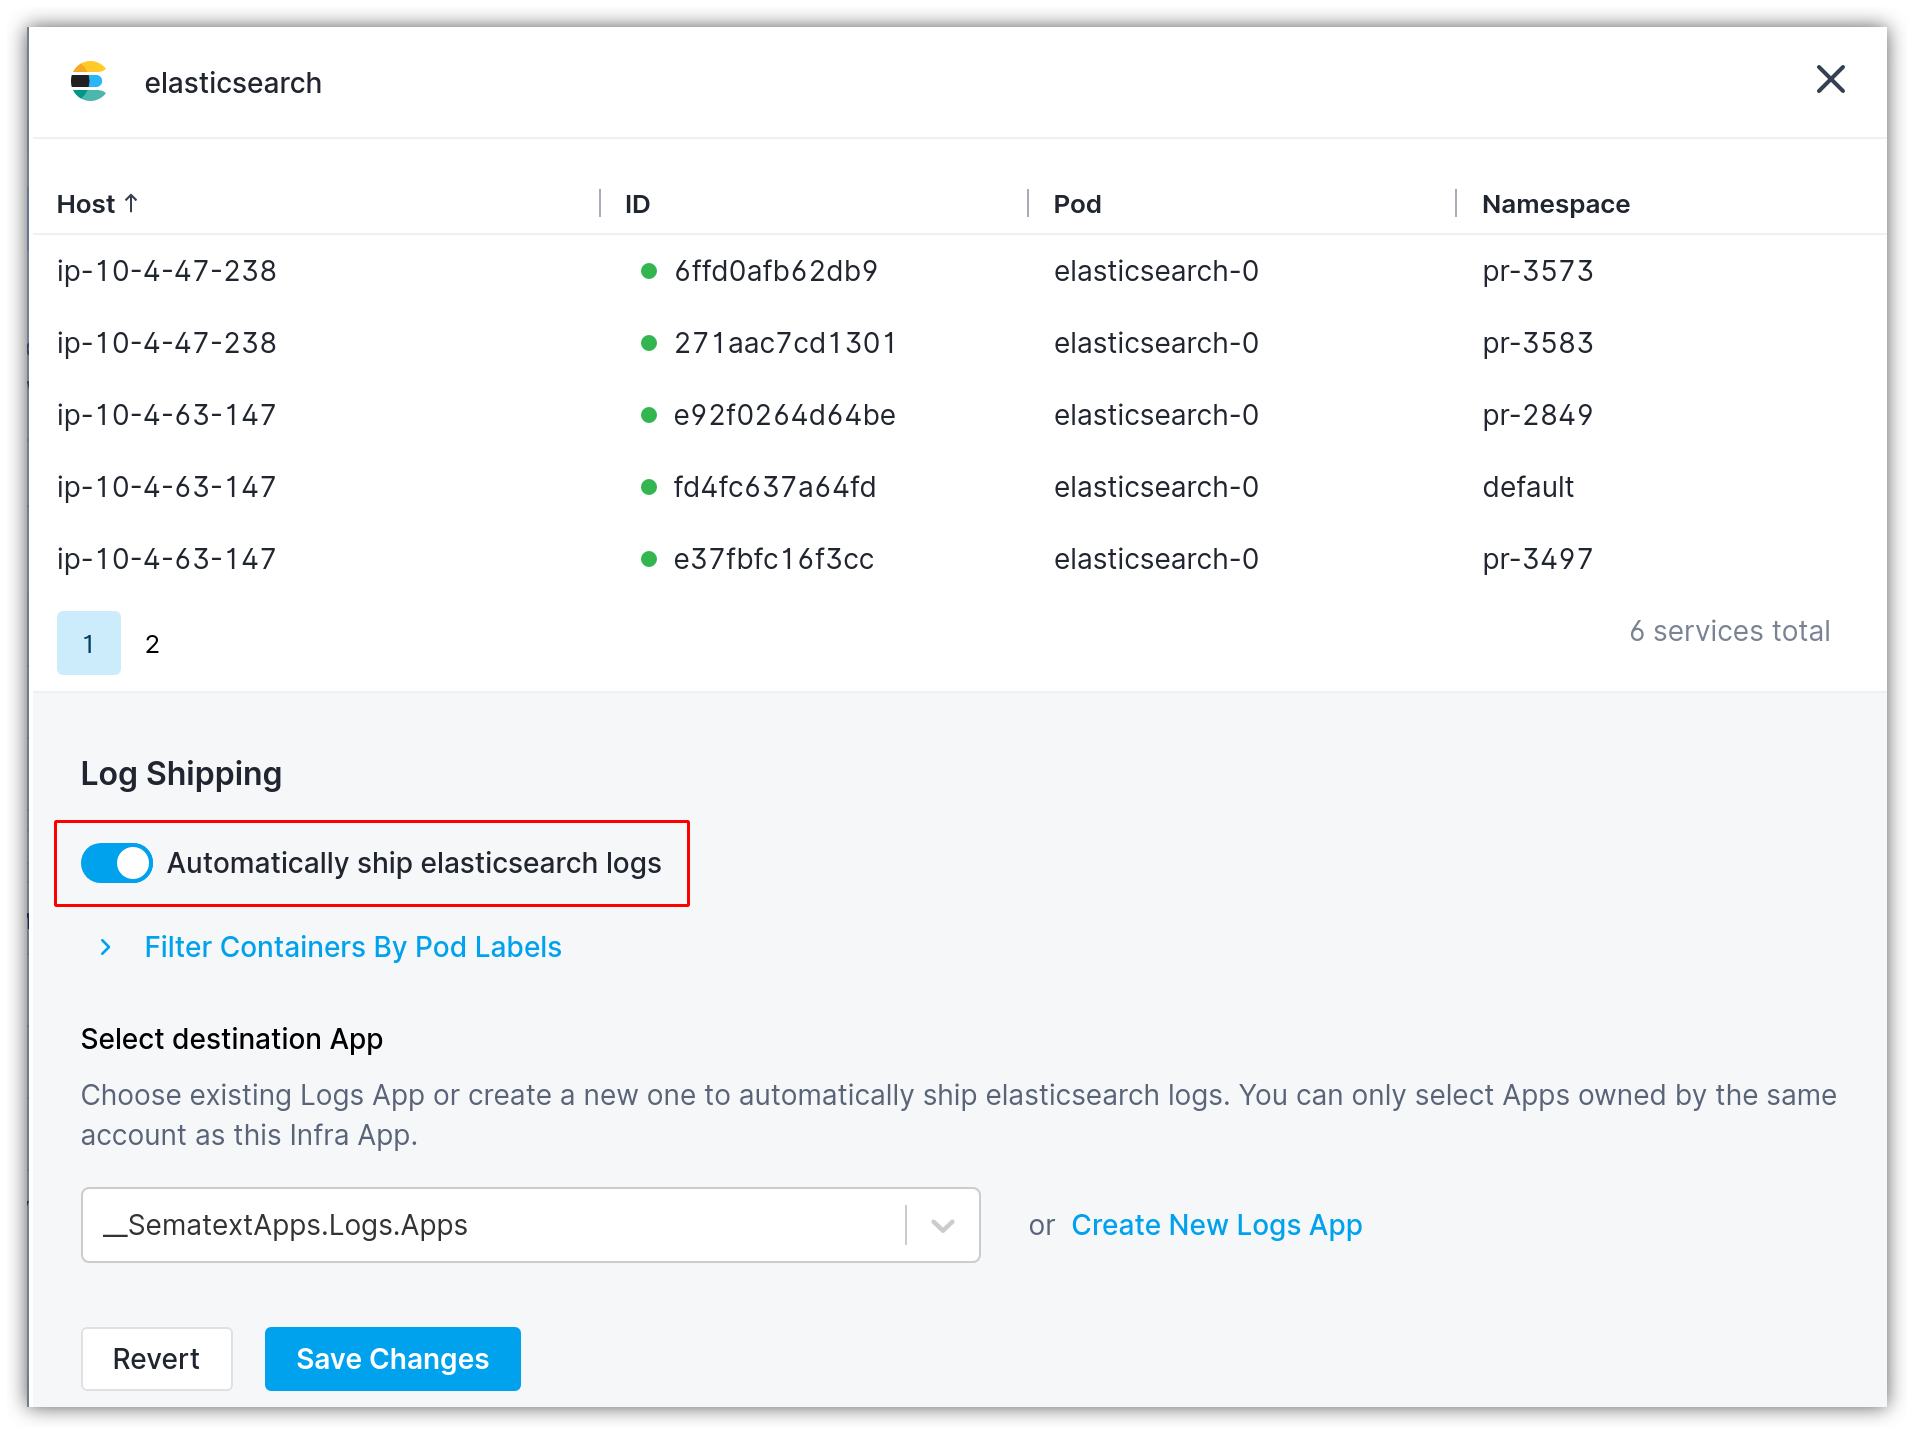Click green status dot for fd4fc637a64fd
The height and width of the screenshot is (1434, 1914).
click(x=649, y=487)
